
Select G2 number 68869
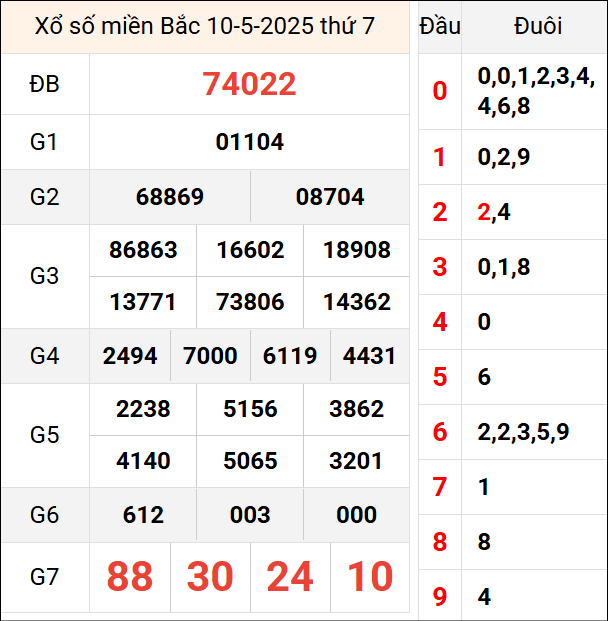[x=169, y=197]
